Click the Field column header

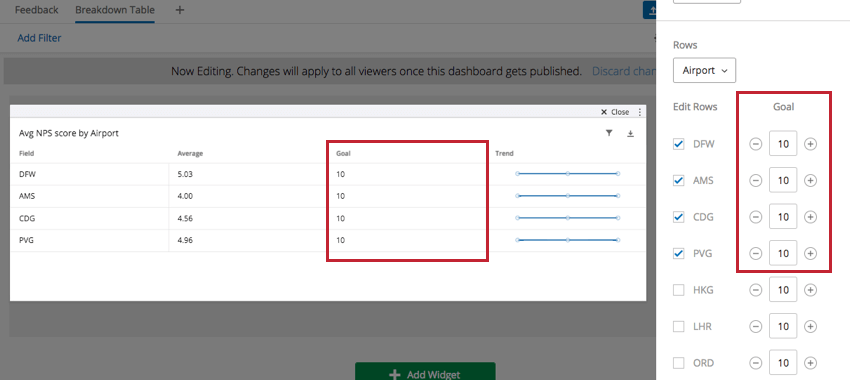click(26, 153)
